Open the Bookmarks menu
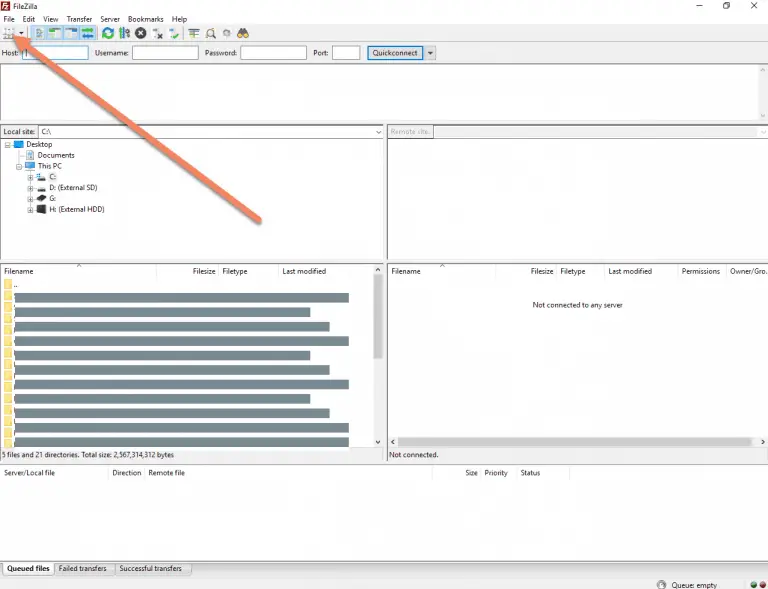This screenshot has width=768, height=589. [x=145, y=19]
